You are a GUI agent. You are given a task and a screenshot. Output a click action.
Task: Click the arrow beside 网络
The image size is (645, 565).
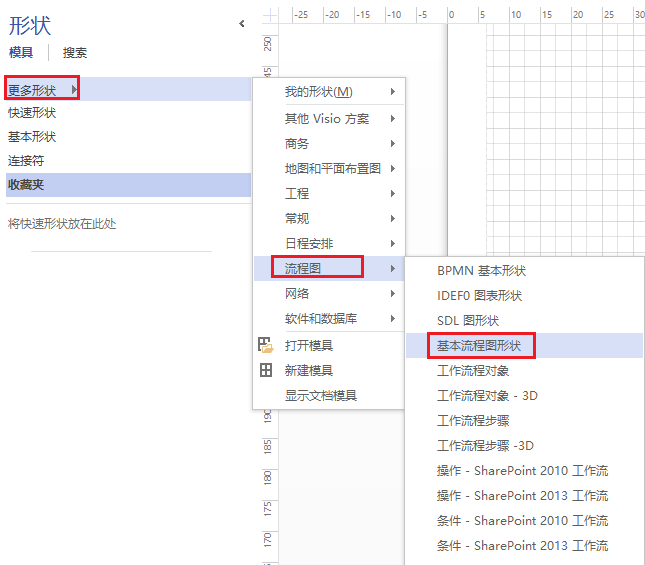393,293
